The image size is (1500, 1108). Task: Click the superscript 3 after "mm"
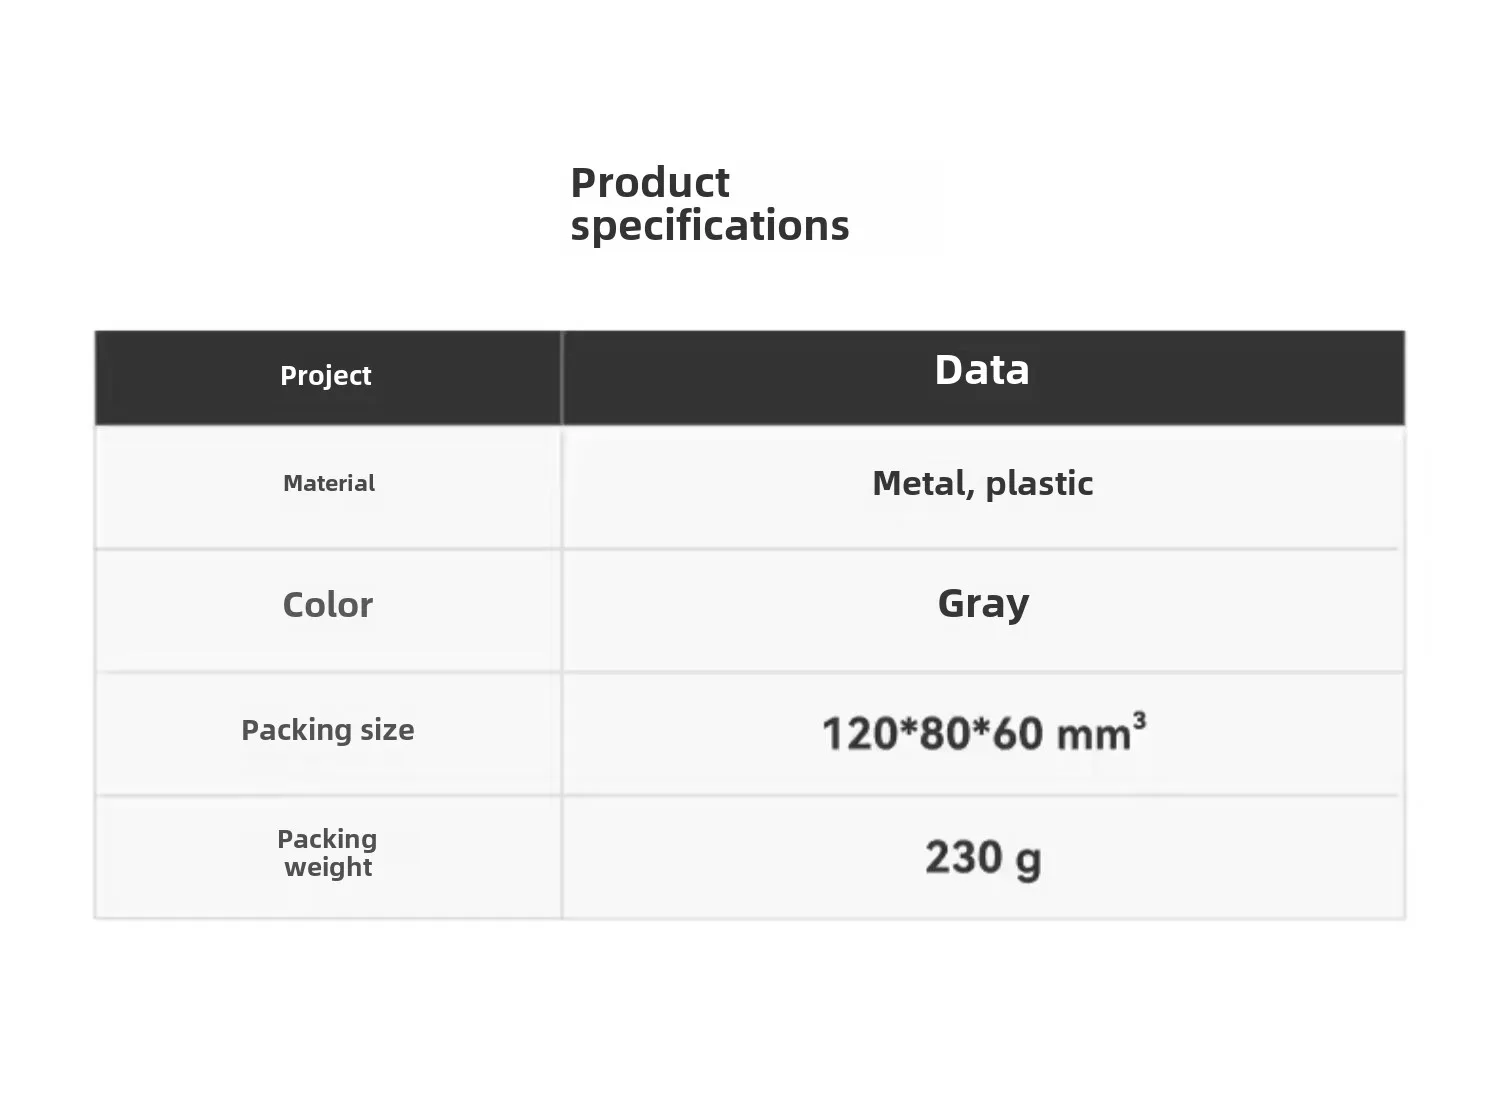click(1139, 720)
